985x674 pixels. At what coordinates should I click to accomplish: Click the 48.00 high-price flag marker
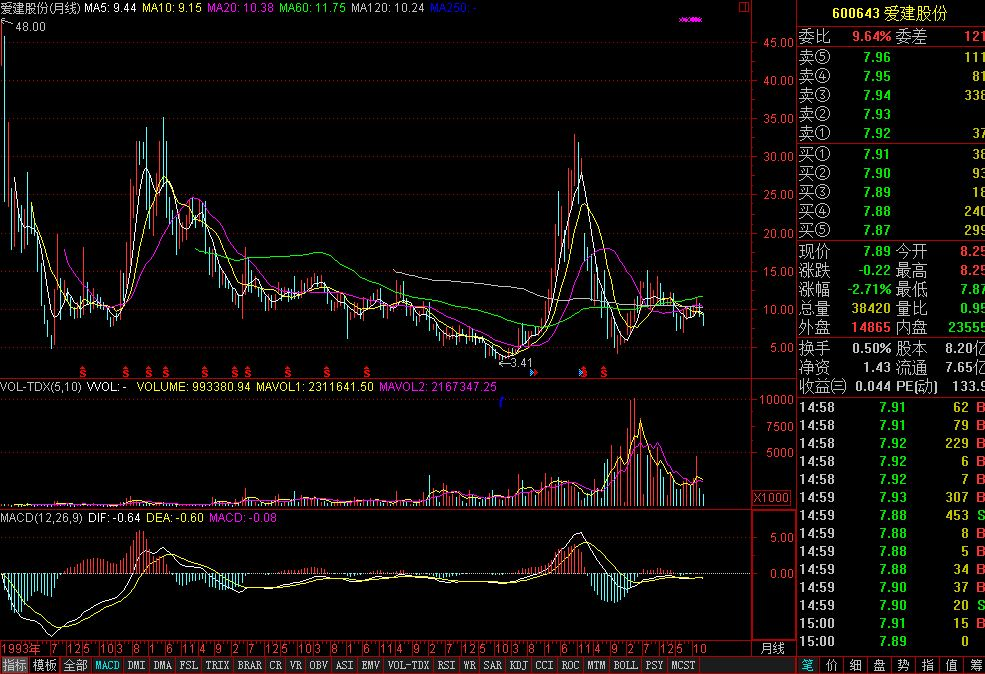24,26
